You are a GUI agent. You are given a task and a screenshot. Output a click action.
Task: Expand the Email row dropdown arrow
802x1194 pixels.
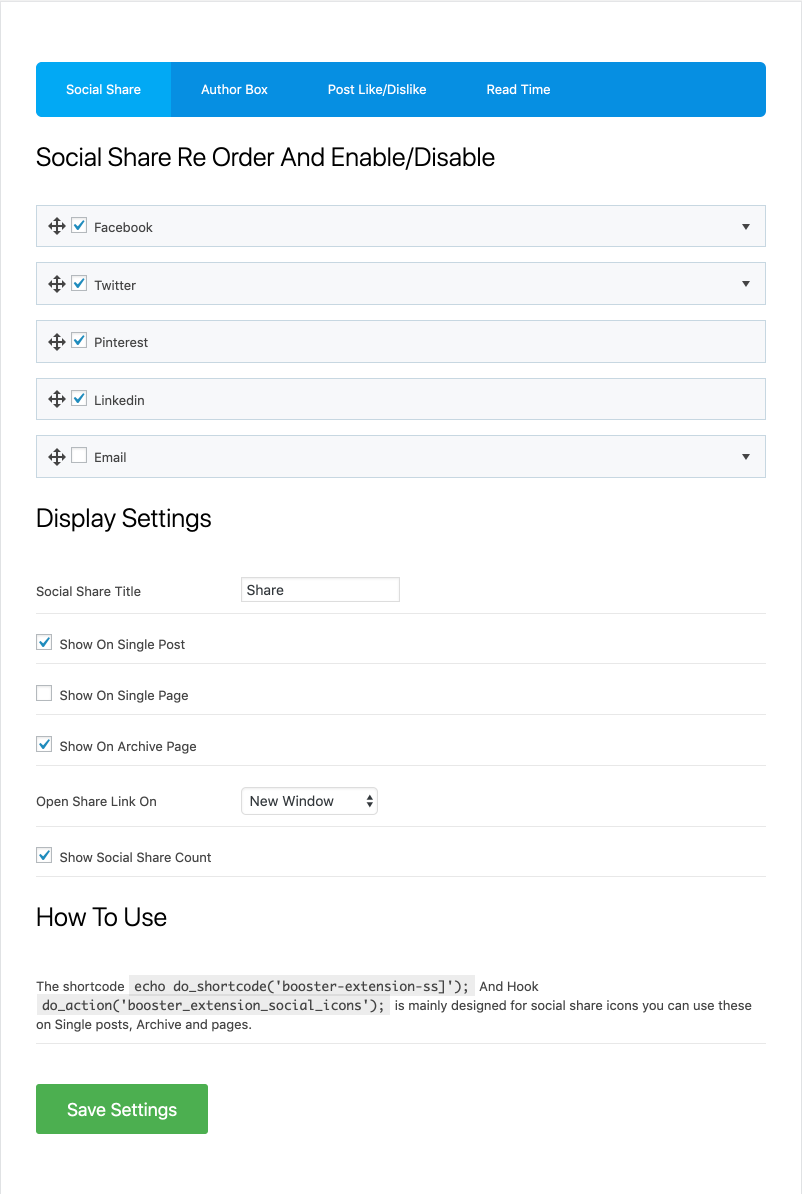[x=746, y=457]
